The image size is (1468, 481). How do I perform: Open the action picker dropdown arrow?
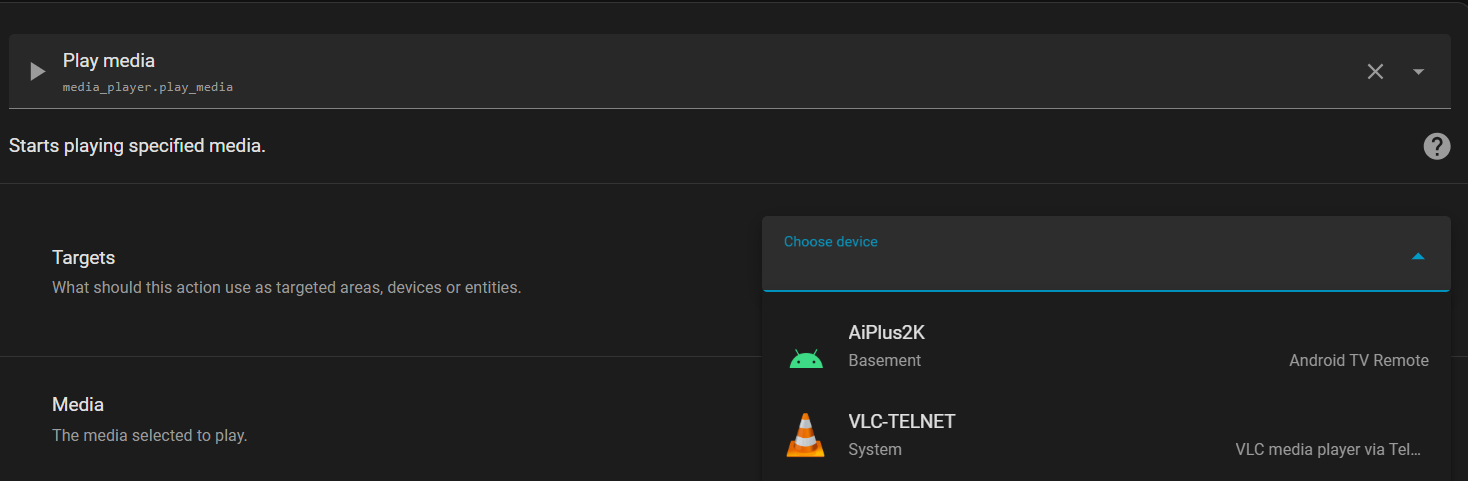[1418, 72]
